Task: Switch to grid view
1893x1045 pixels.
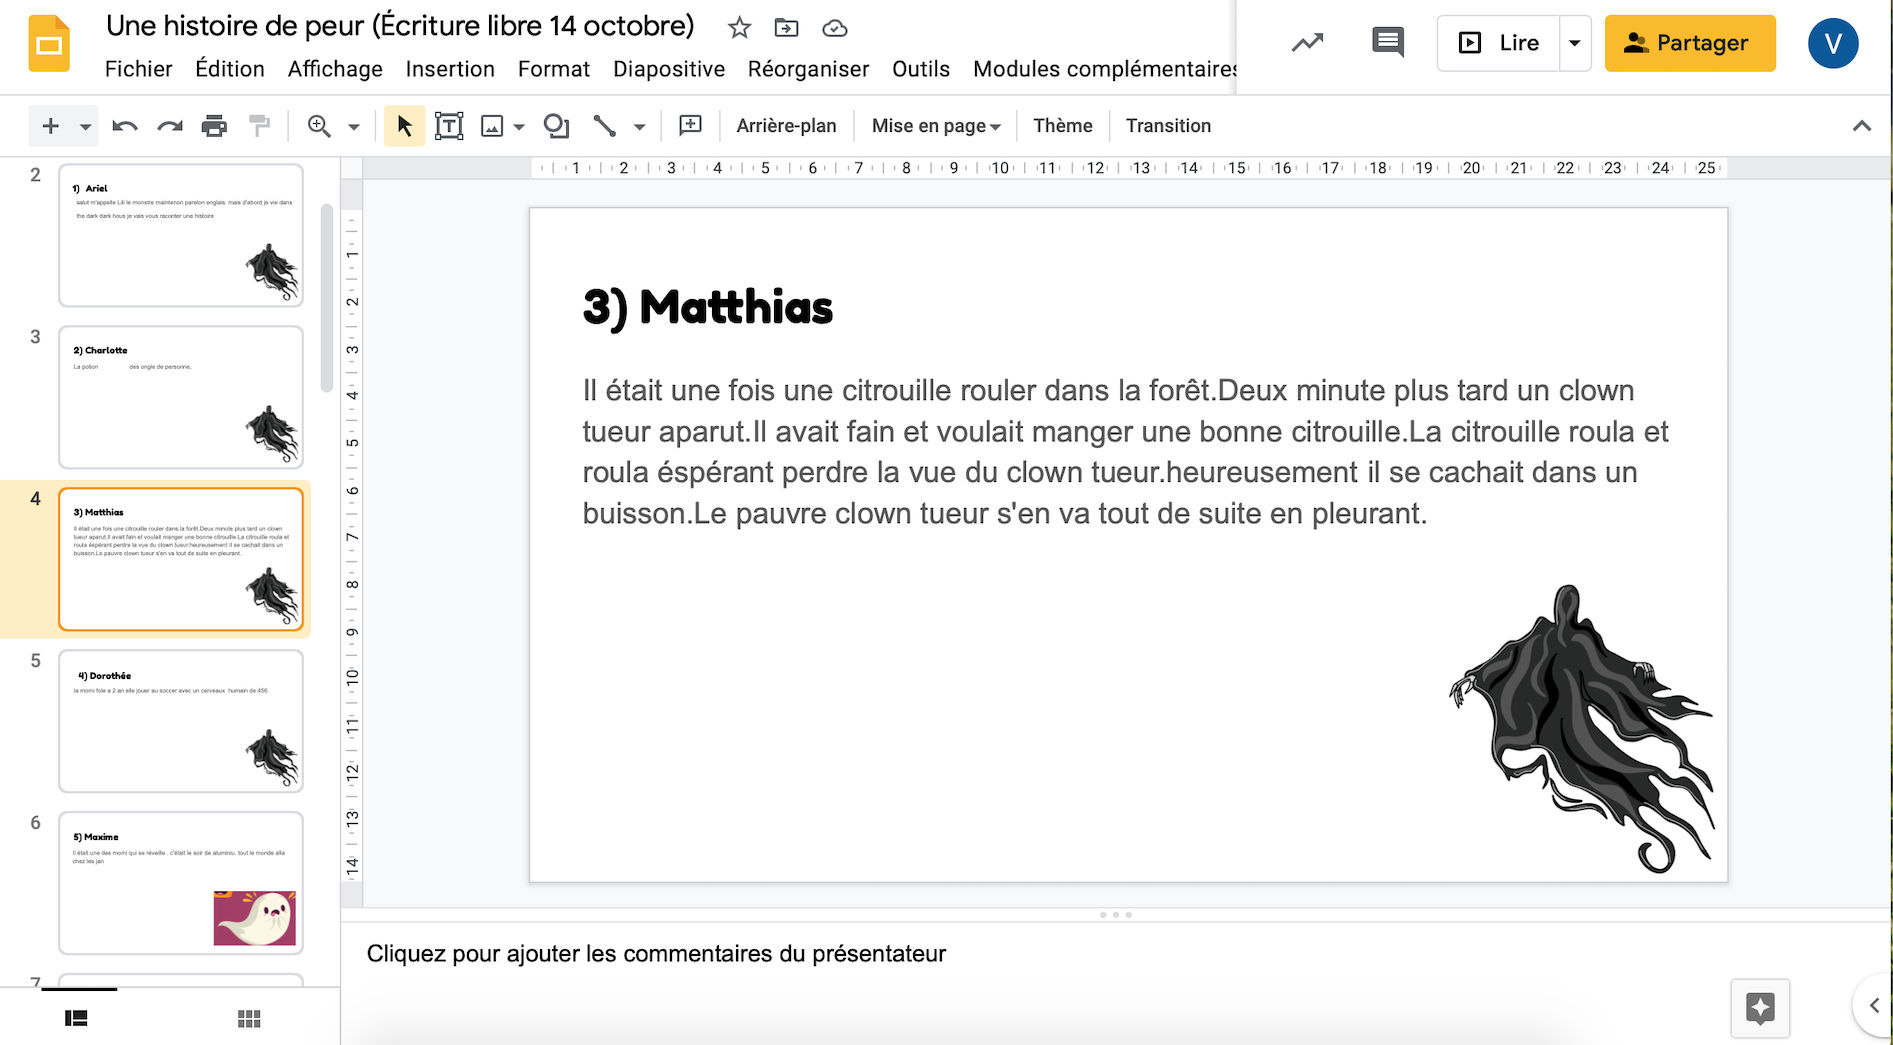Action: coord(249,1018)
